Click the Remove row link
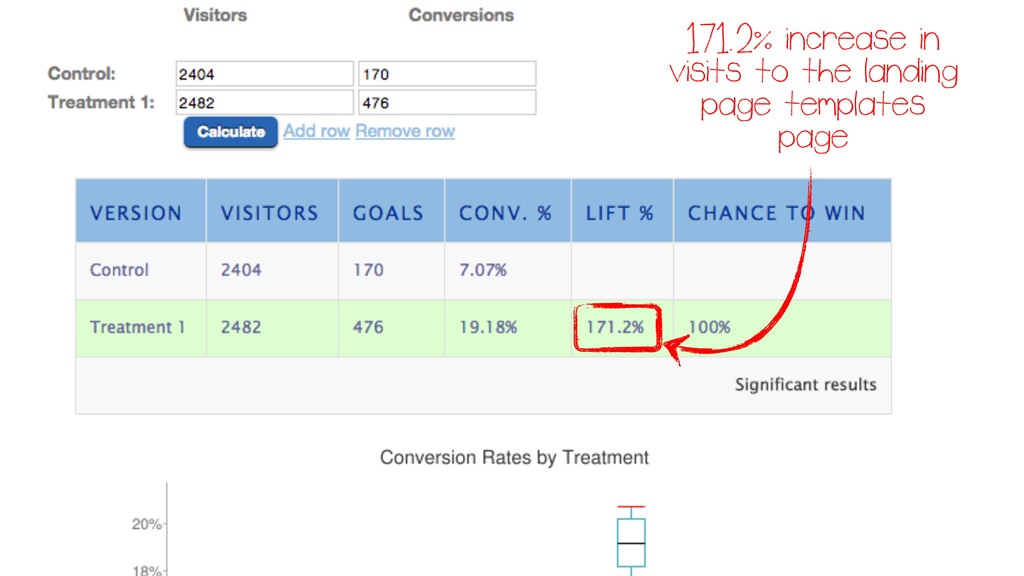The width and height of the screenshot is (1024, 576). click(405, 131)
